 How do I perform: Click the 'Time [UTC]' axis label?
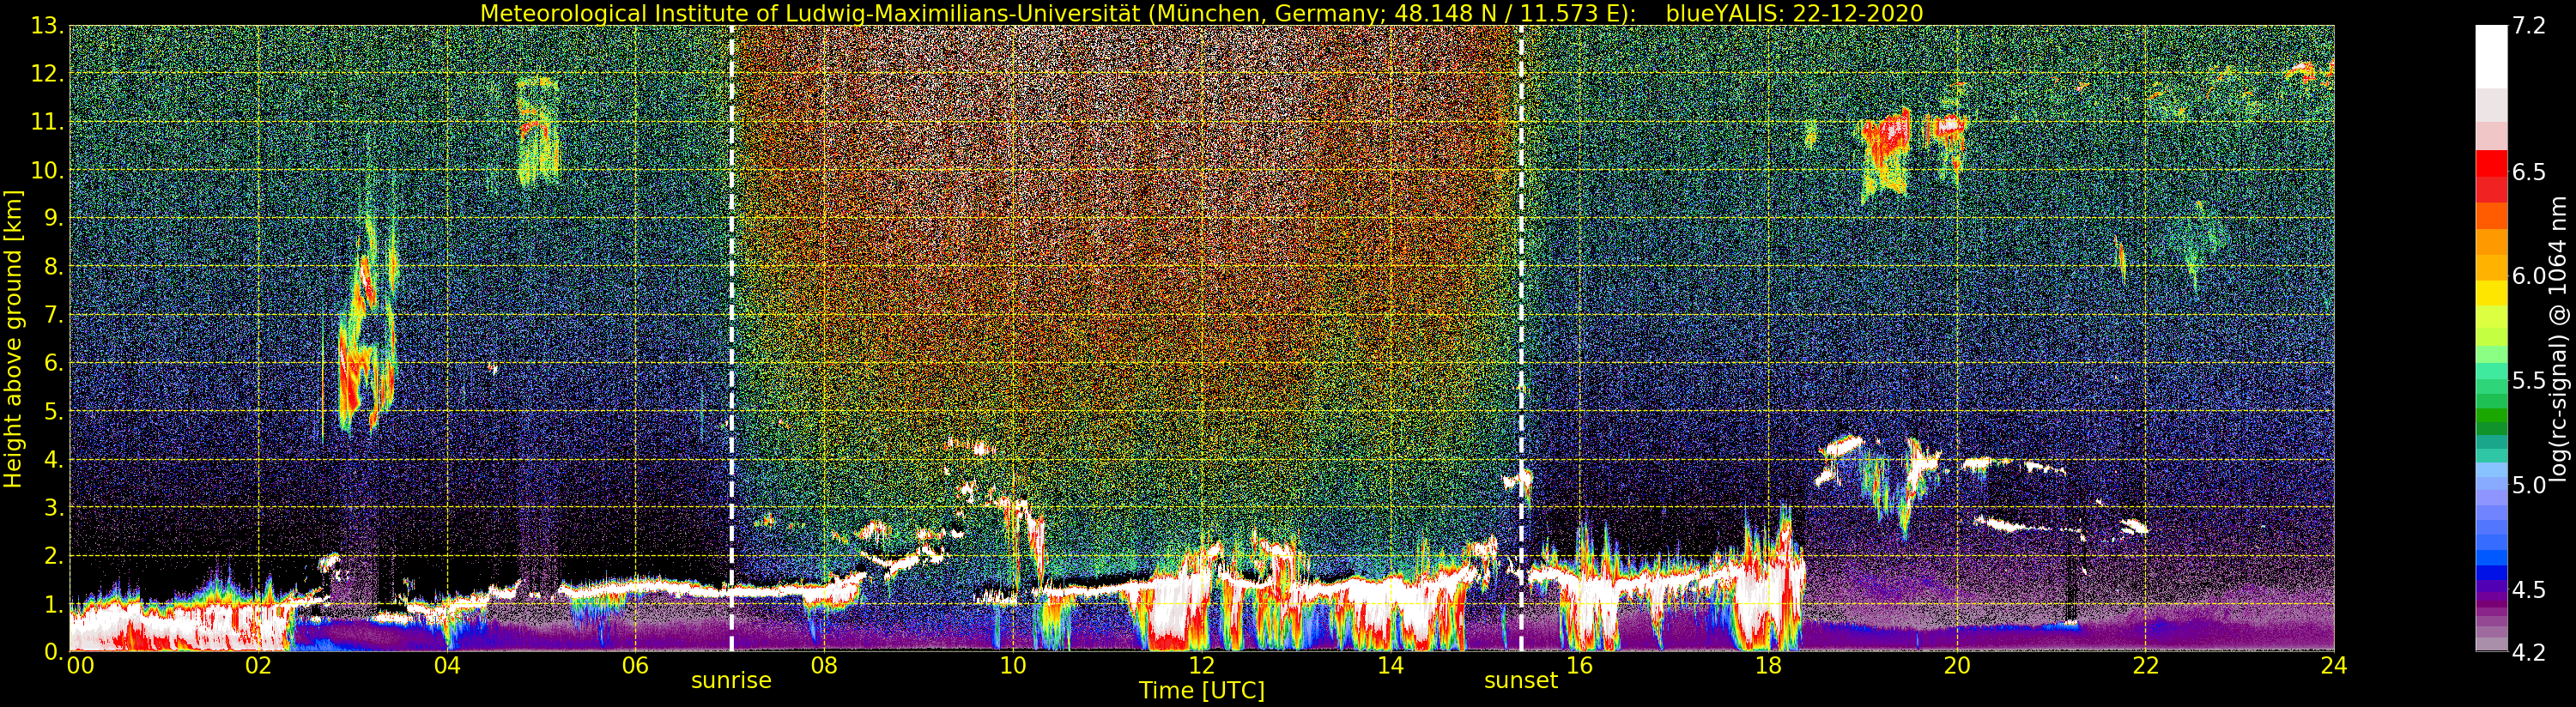point(1201,691)
